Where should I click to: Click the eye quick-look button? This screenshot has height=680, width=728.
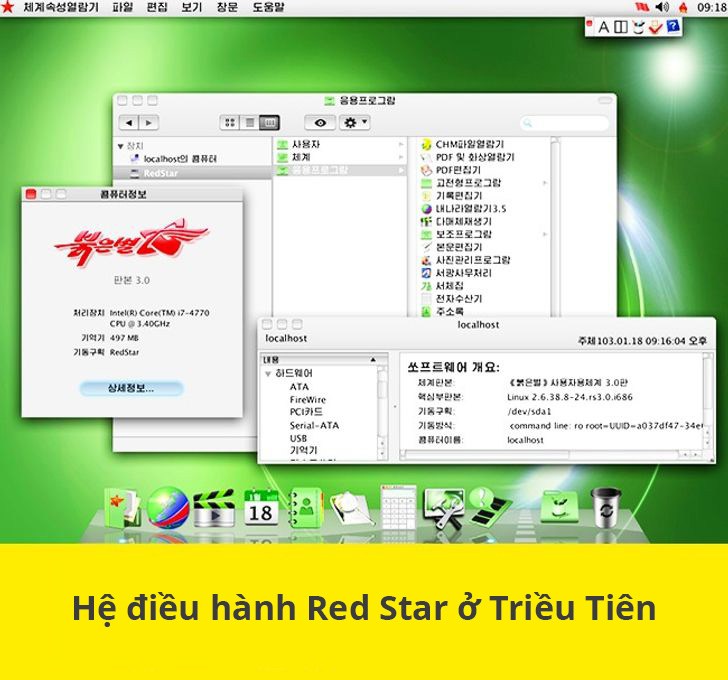320,123
